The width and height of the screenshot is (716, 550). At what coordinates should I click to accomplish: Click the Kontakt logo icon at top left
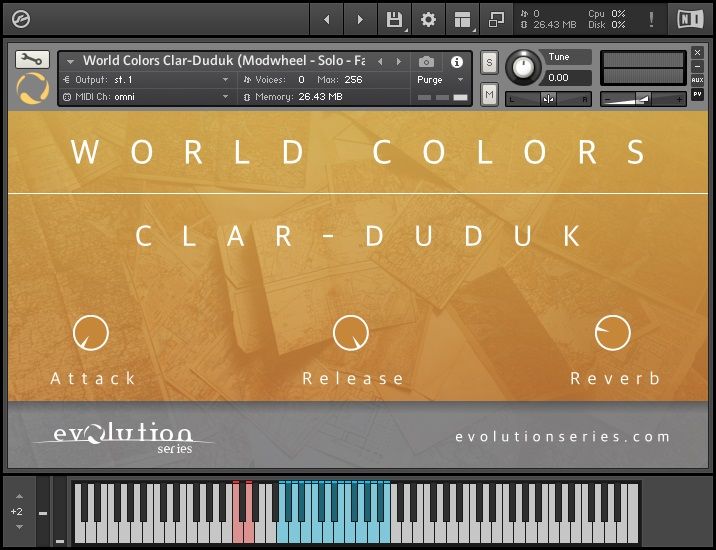pos(21,20)
